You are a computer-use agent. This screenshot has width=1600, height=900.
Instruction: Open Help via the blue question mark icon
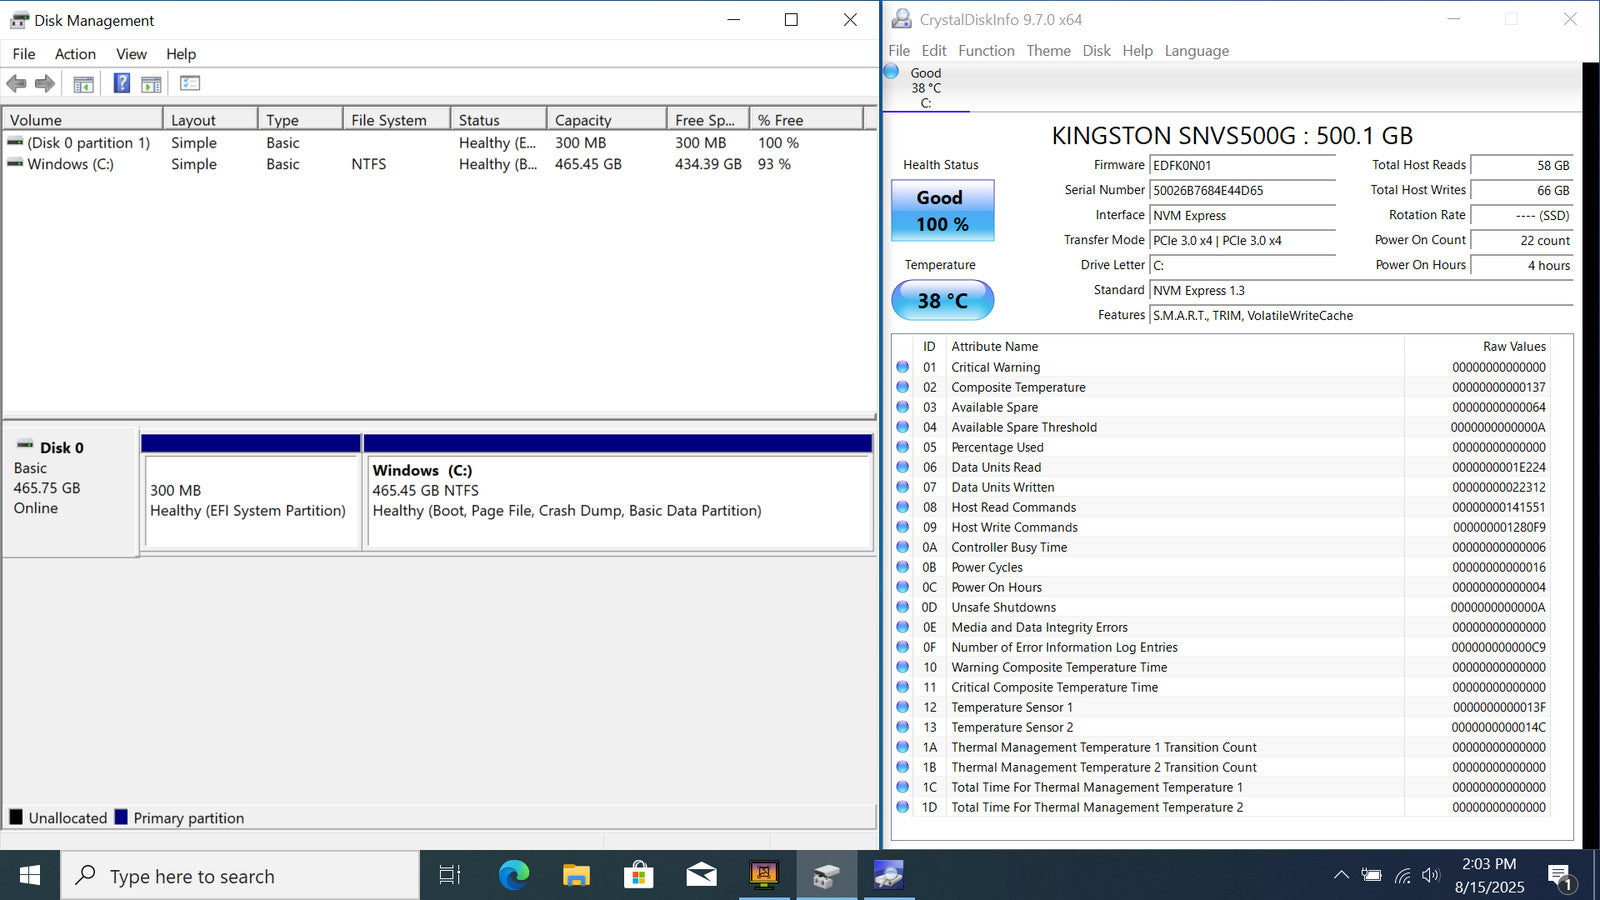(121, 84)
